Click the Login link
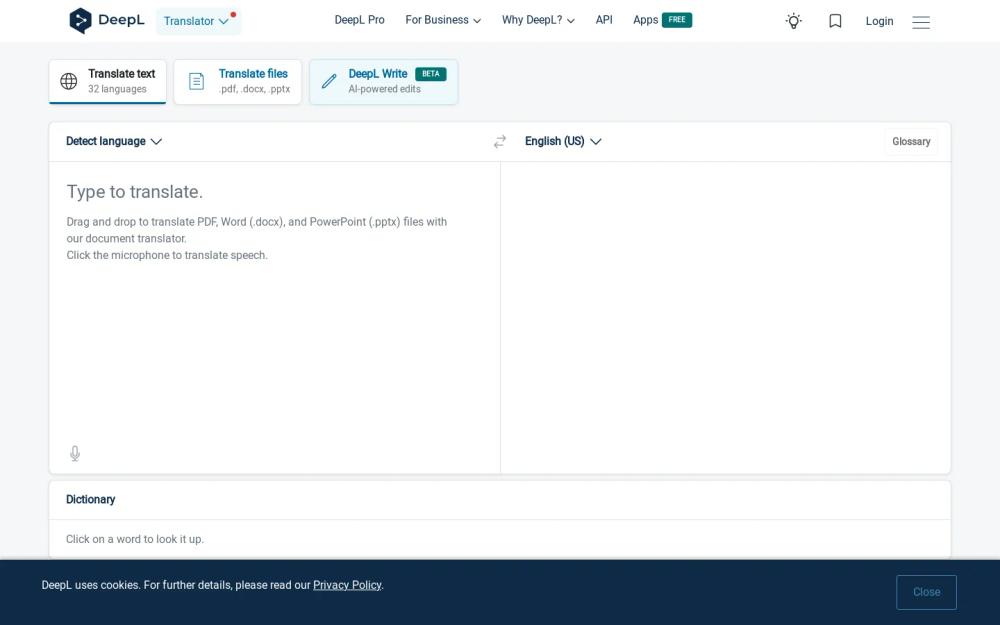The height and width of the screenshot is (625, 1000). pos(879,21)
